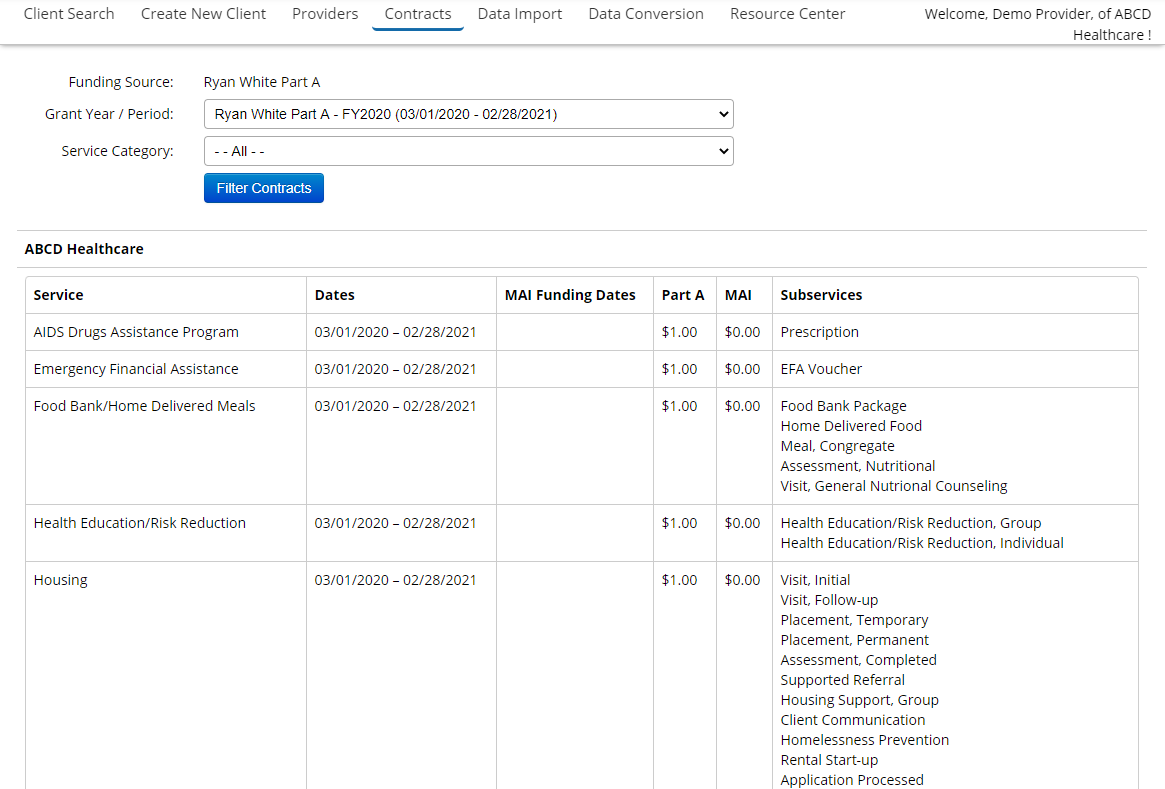Click the Assessment, Completed subservice
The image size is (1165, 789).
(858, 660)
